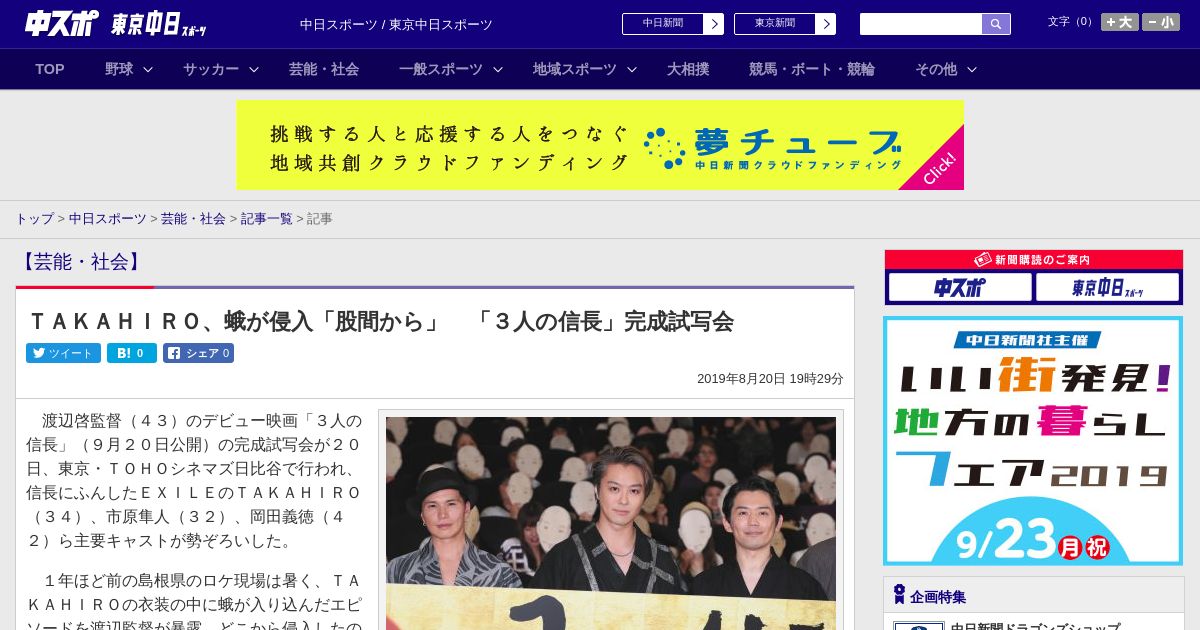Click the pink Click! corner on banner

coord(940,169)
